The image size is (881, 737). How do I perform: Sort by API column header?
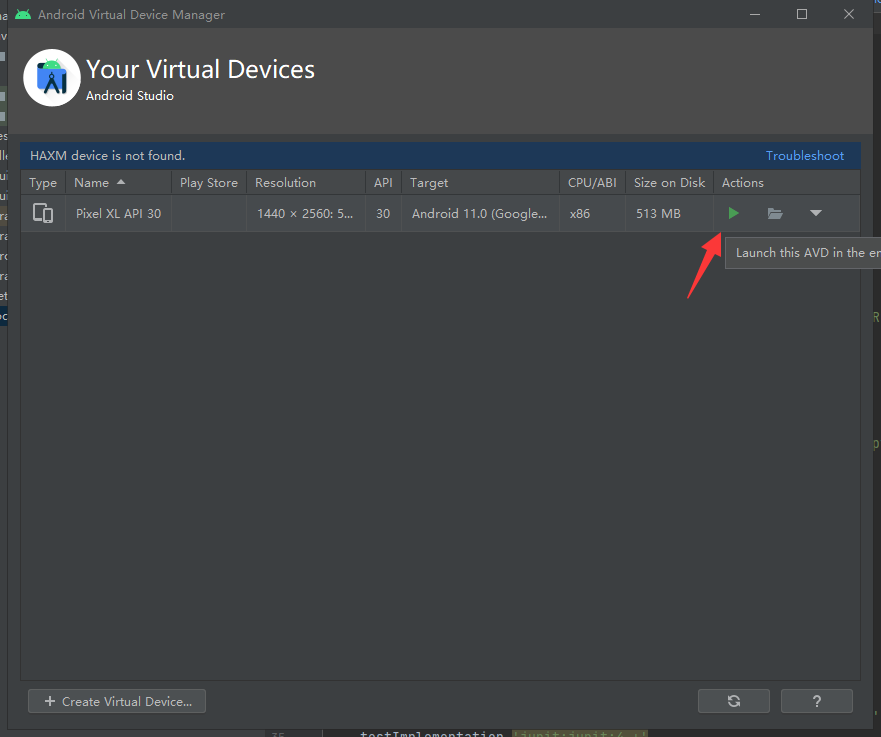tap(383, 183)
